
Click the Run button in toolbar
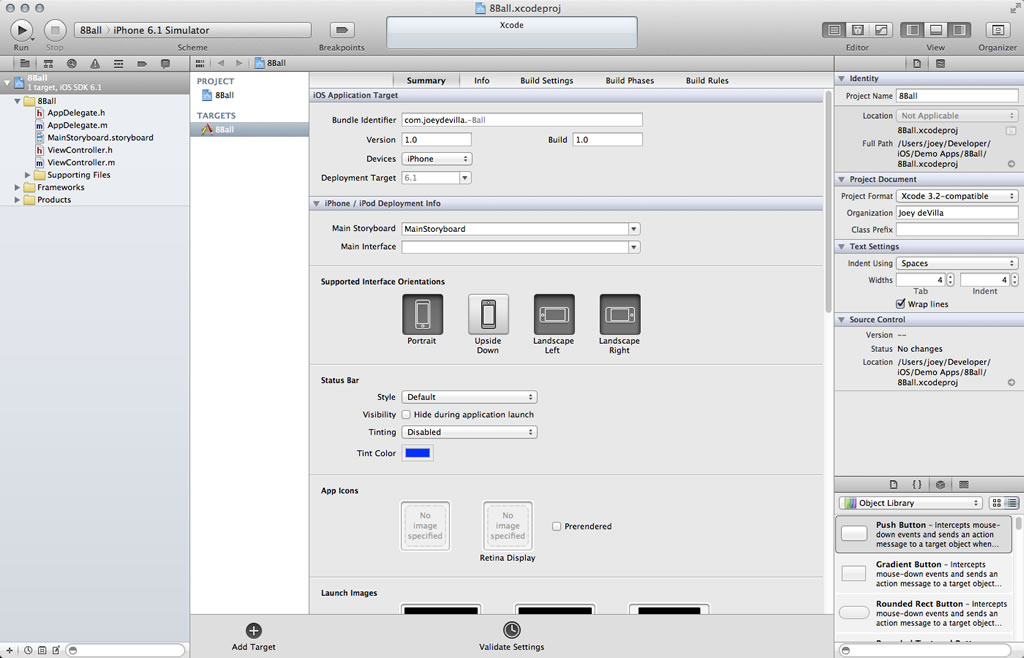(21, 30)
